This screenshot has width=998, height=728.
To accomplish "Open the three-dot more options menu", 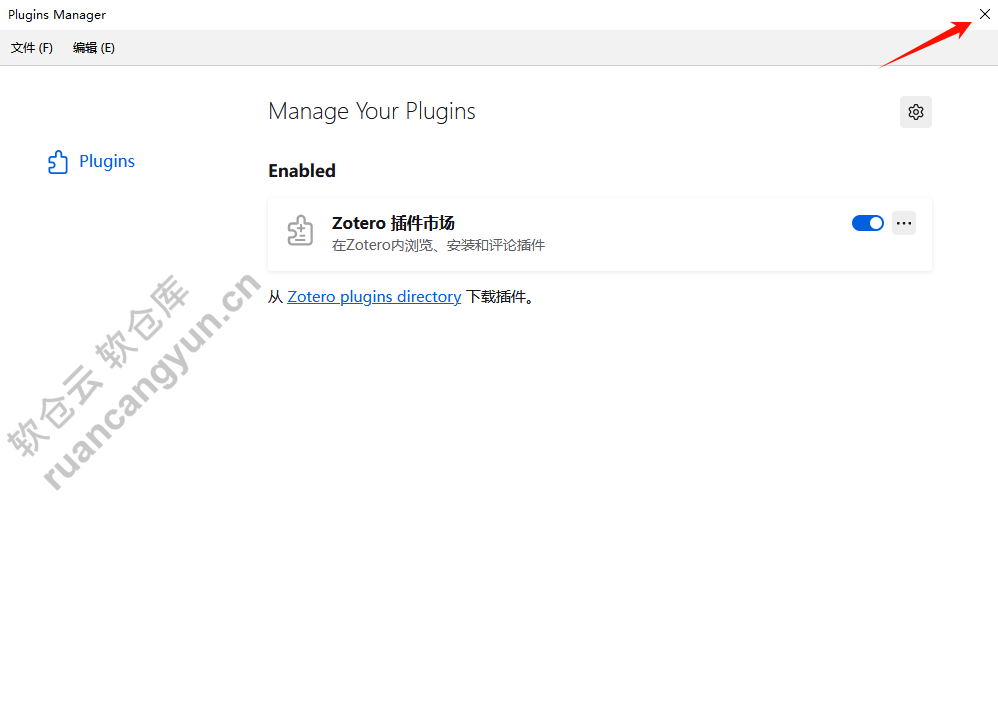I will click(904, 223).
